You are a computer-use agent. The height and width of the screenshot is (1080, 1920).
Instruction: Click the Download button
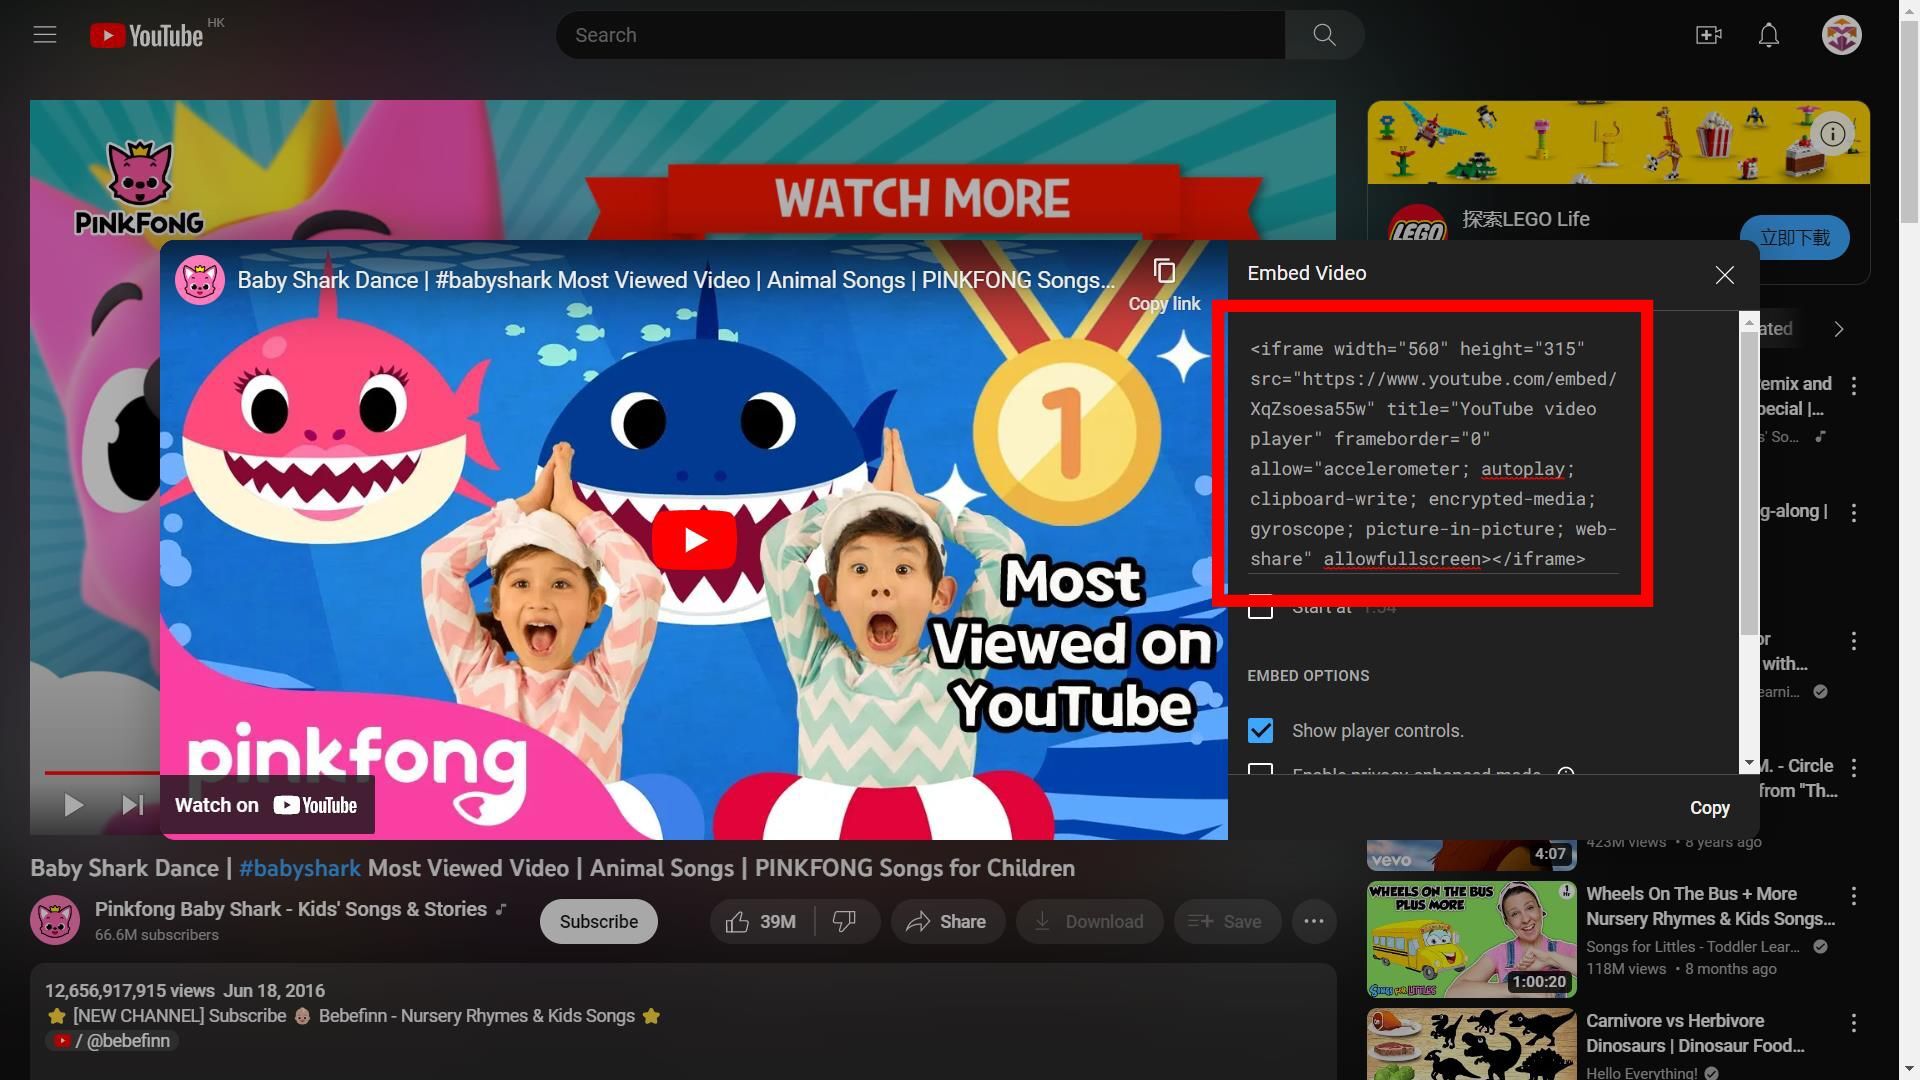[1090, 922]
